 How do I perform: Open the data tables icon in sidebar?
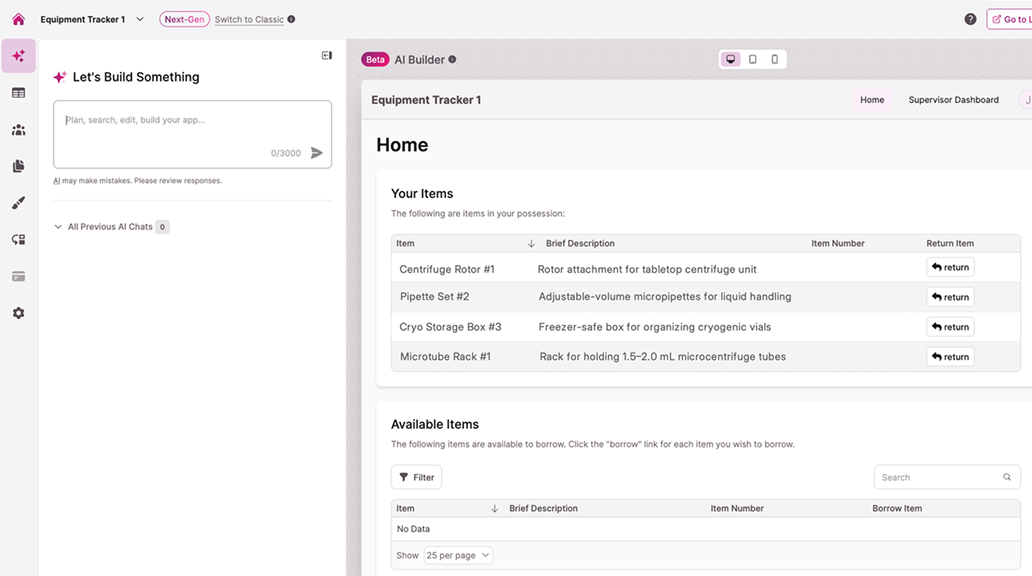pyautogui.click(x=18, y=93)
